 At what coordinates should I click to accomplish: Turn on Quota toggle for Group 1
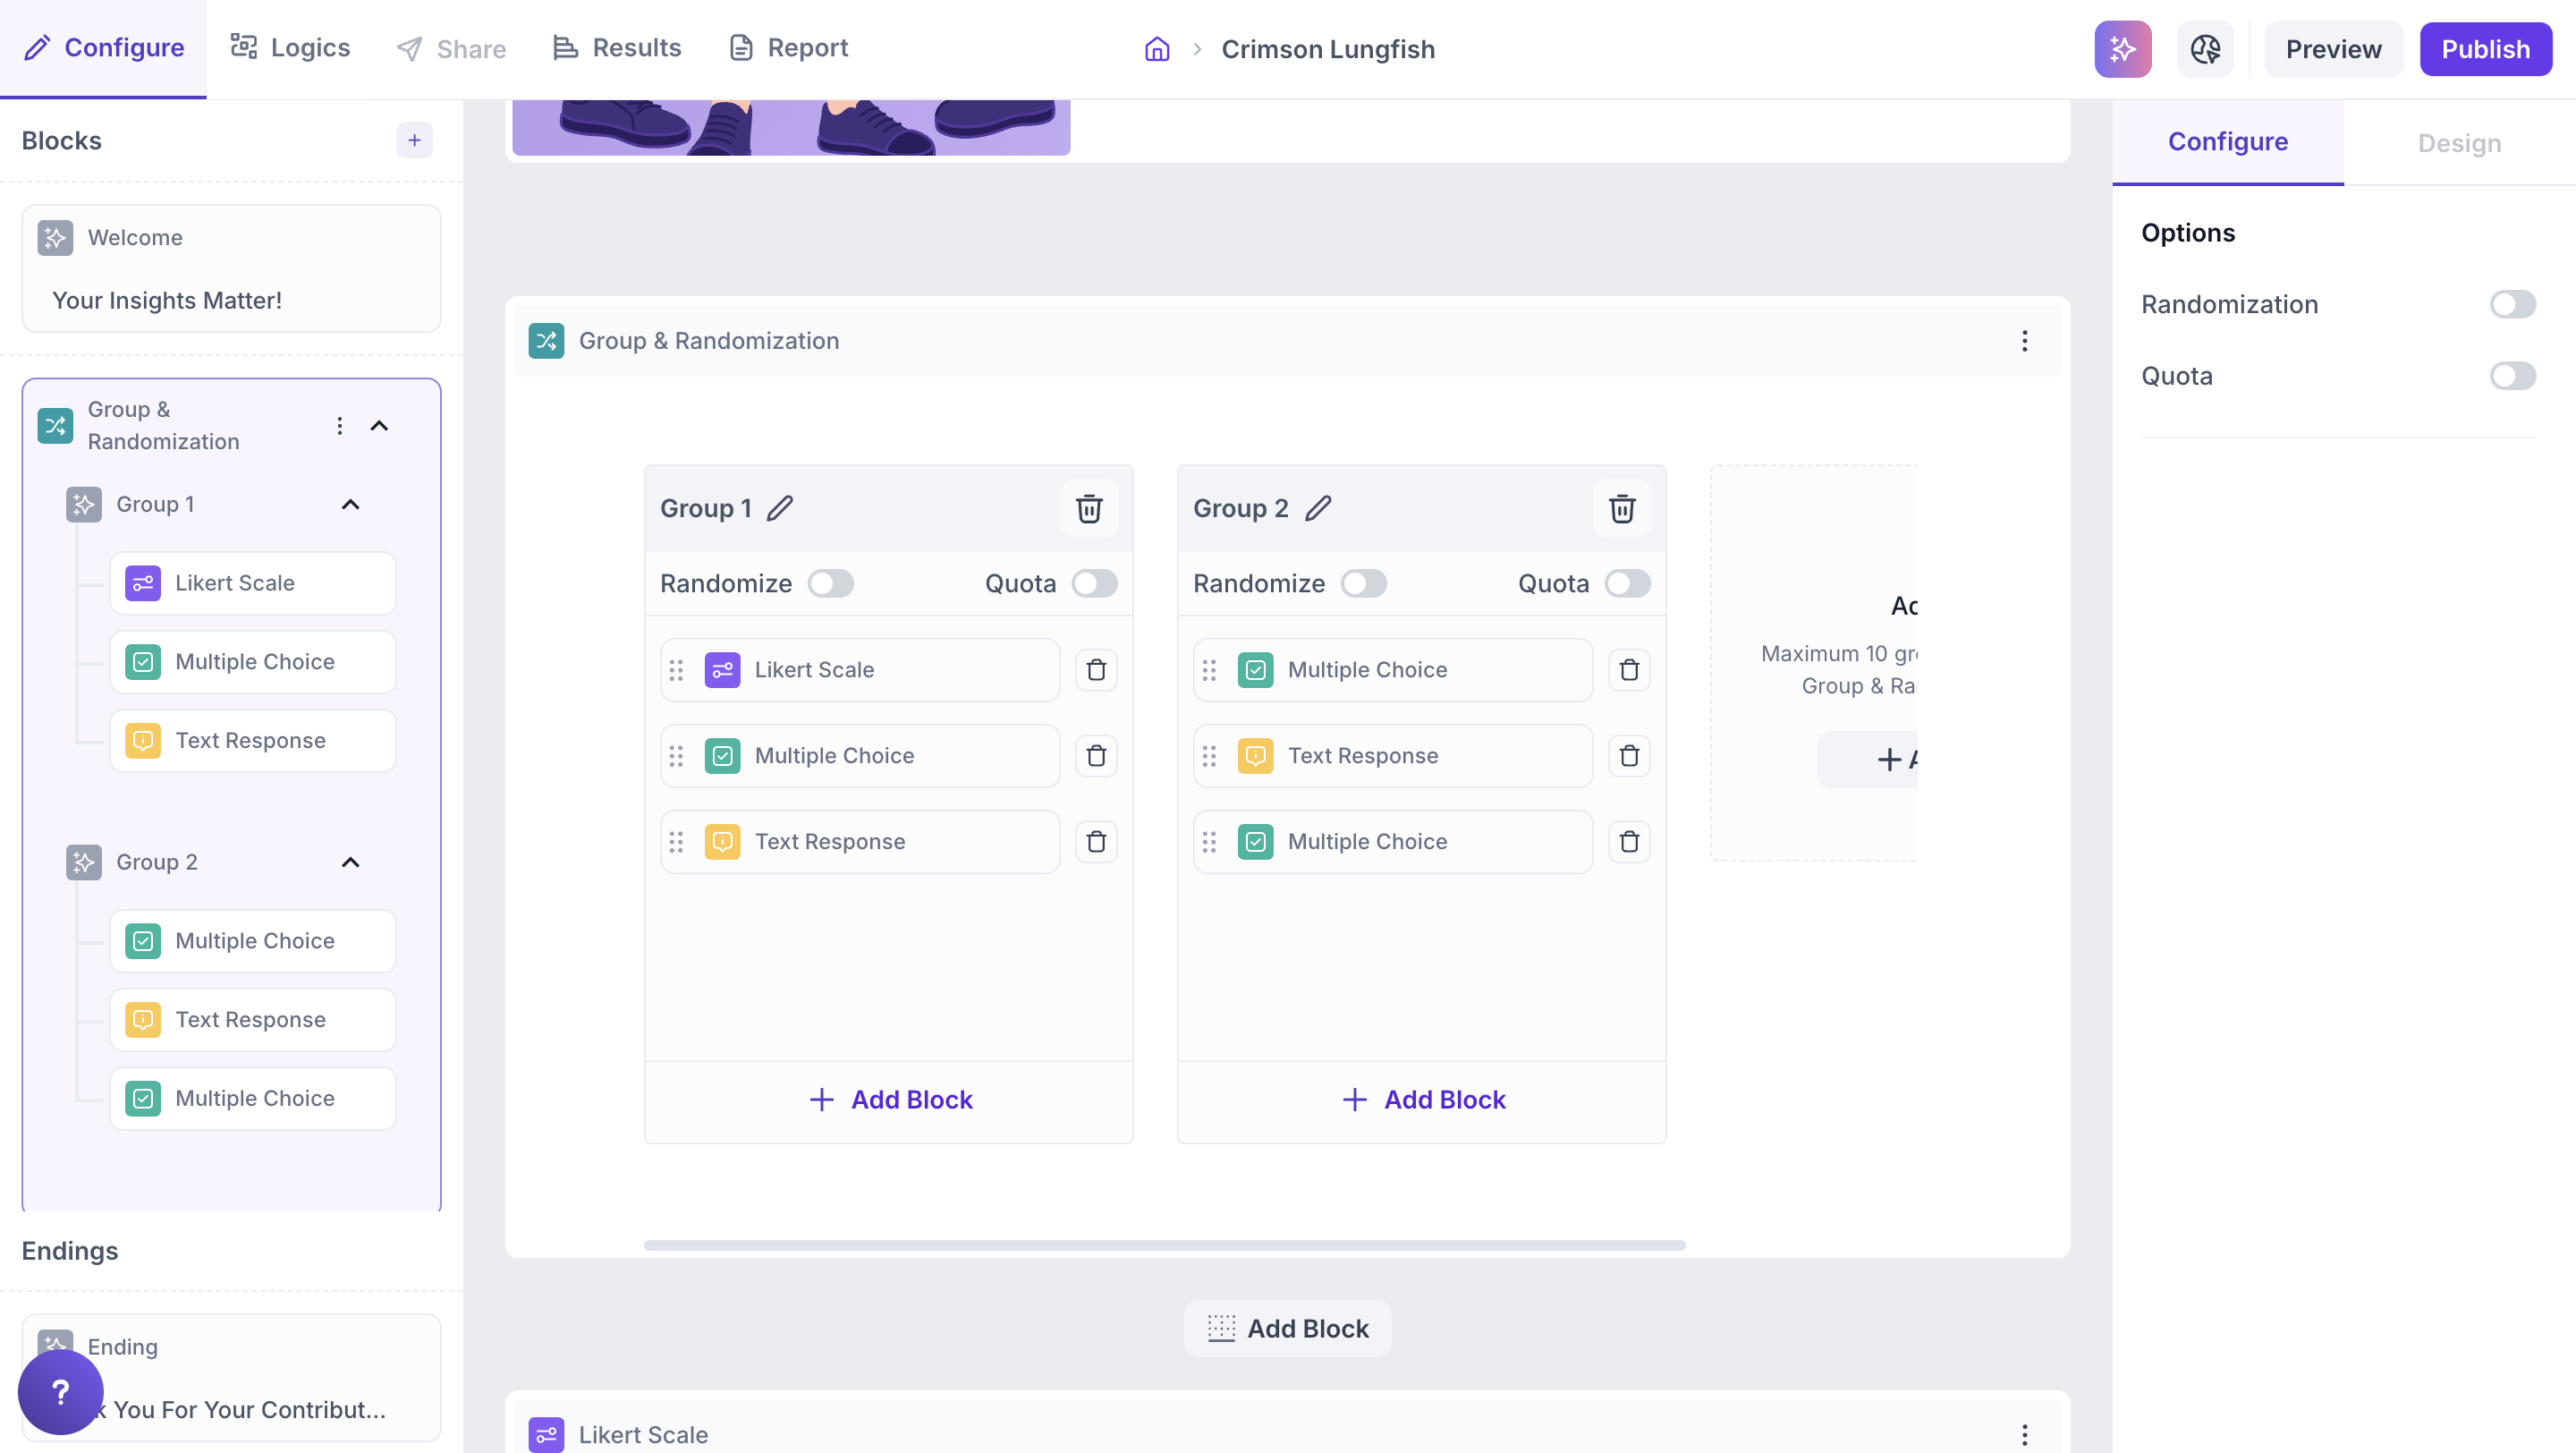pos(1094,583)
